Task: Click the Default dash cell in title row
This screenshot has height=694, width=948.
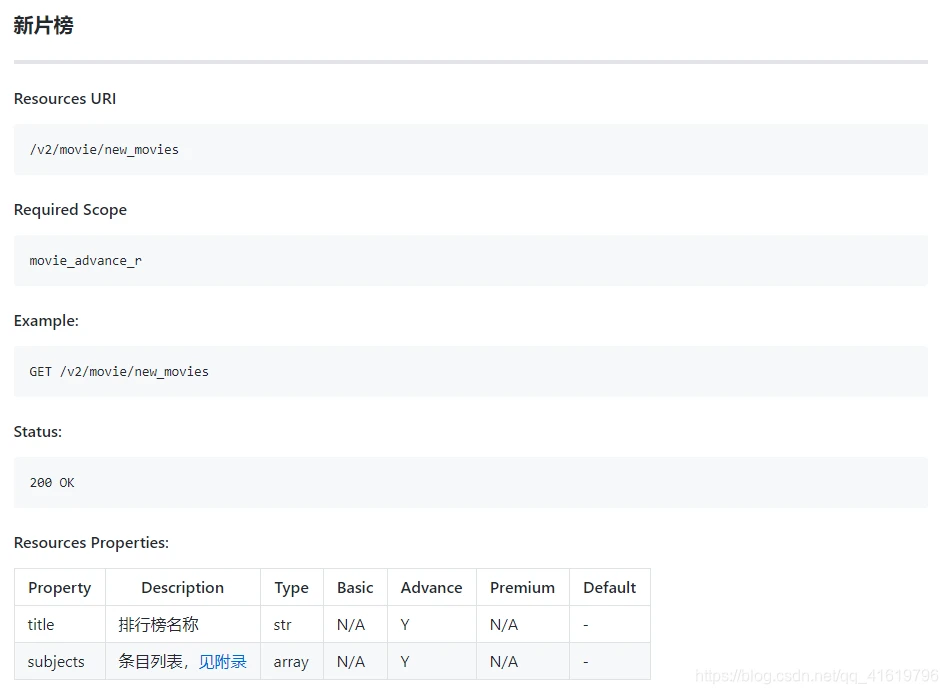Action: (609, 624)
